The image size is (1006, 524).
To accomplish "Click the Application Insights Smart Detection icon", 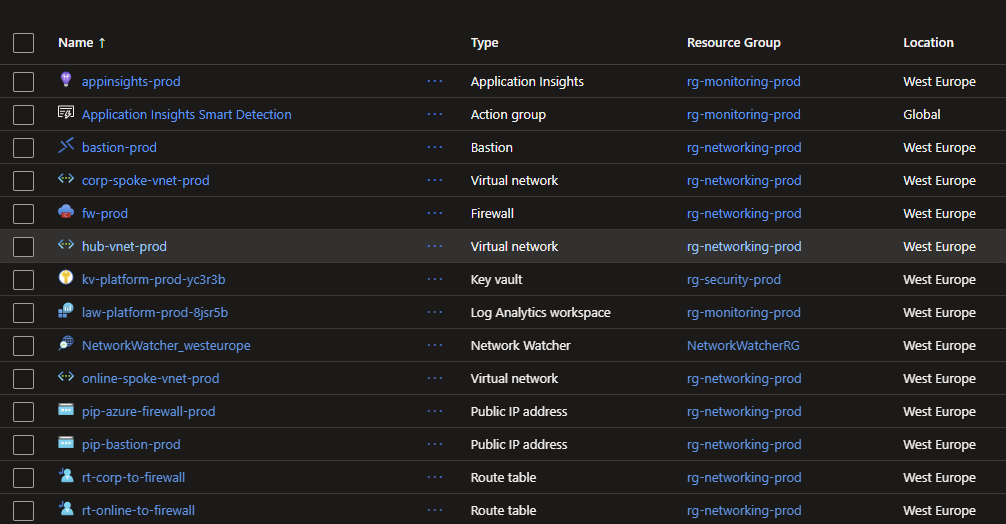I will 66,113.
